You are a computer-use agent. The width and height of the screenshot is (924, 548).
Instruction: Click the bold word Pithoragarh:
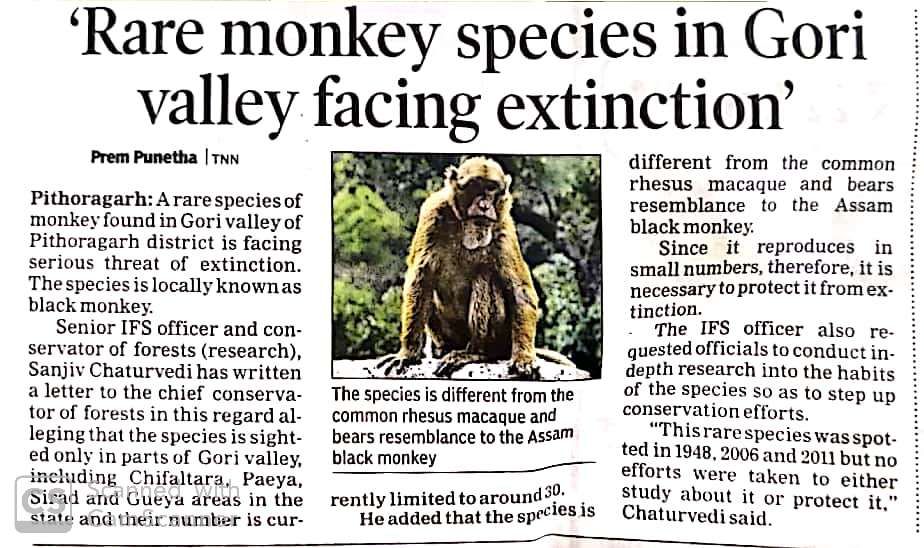click(x=92, y=199)
